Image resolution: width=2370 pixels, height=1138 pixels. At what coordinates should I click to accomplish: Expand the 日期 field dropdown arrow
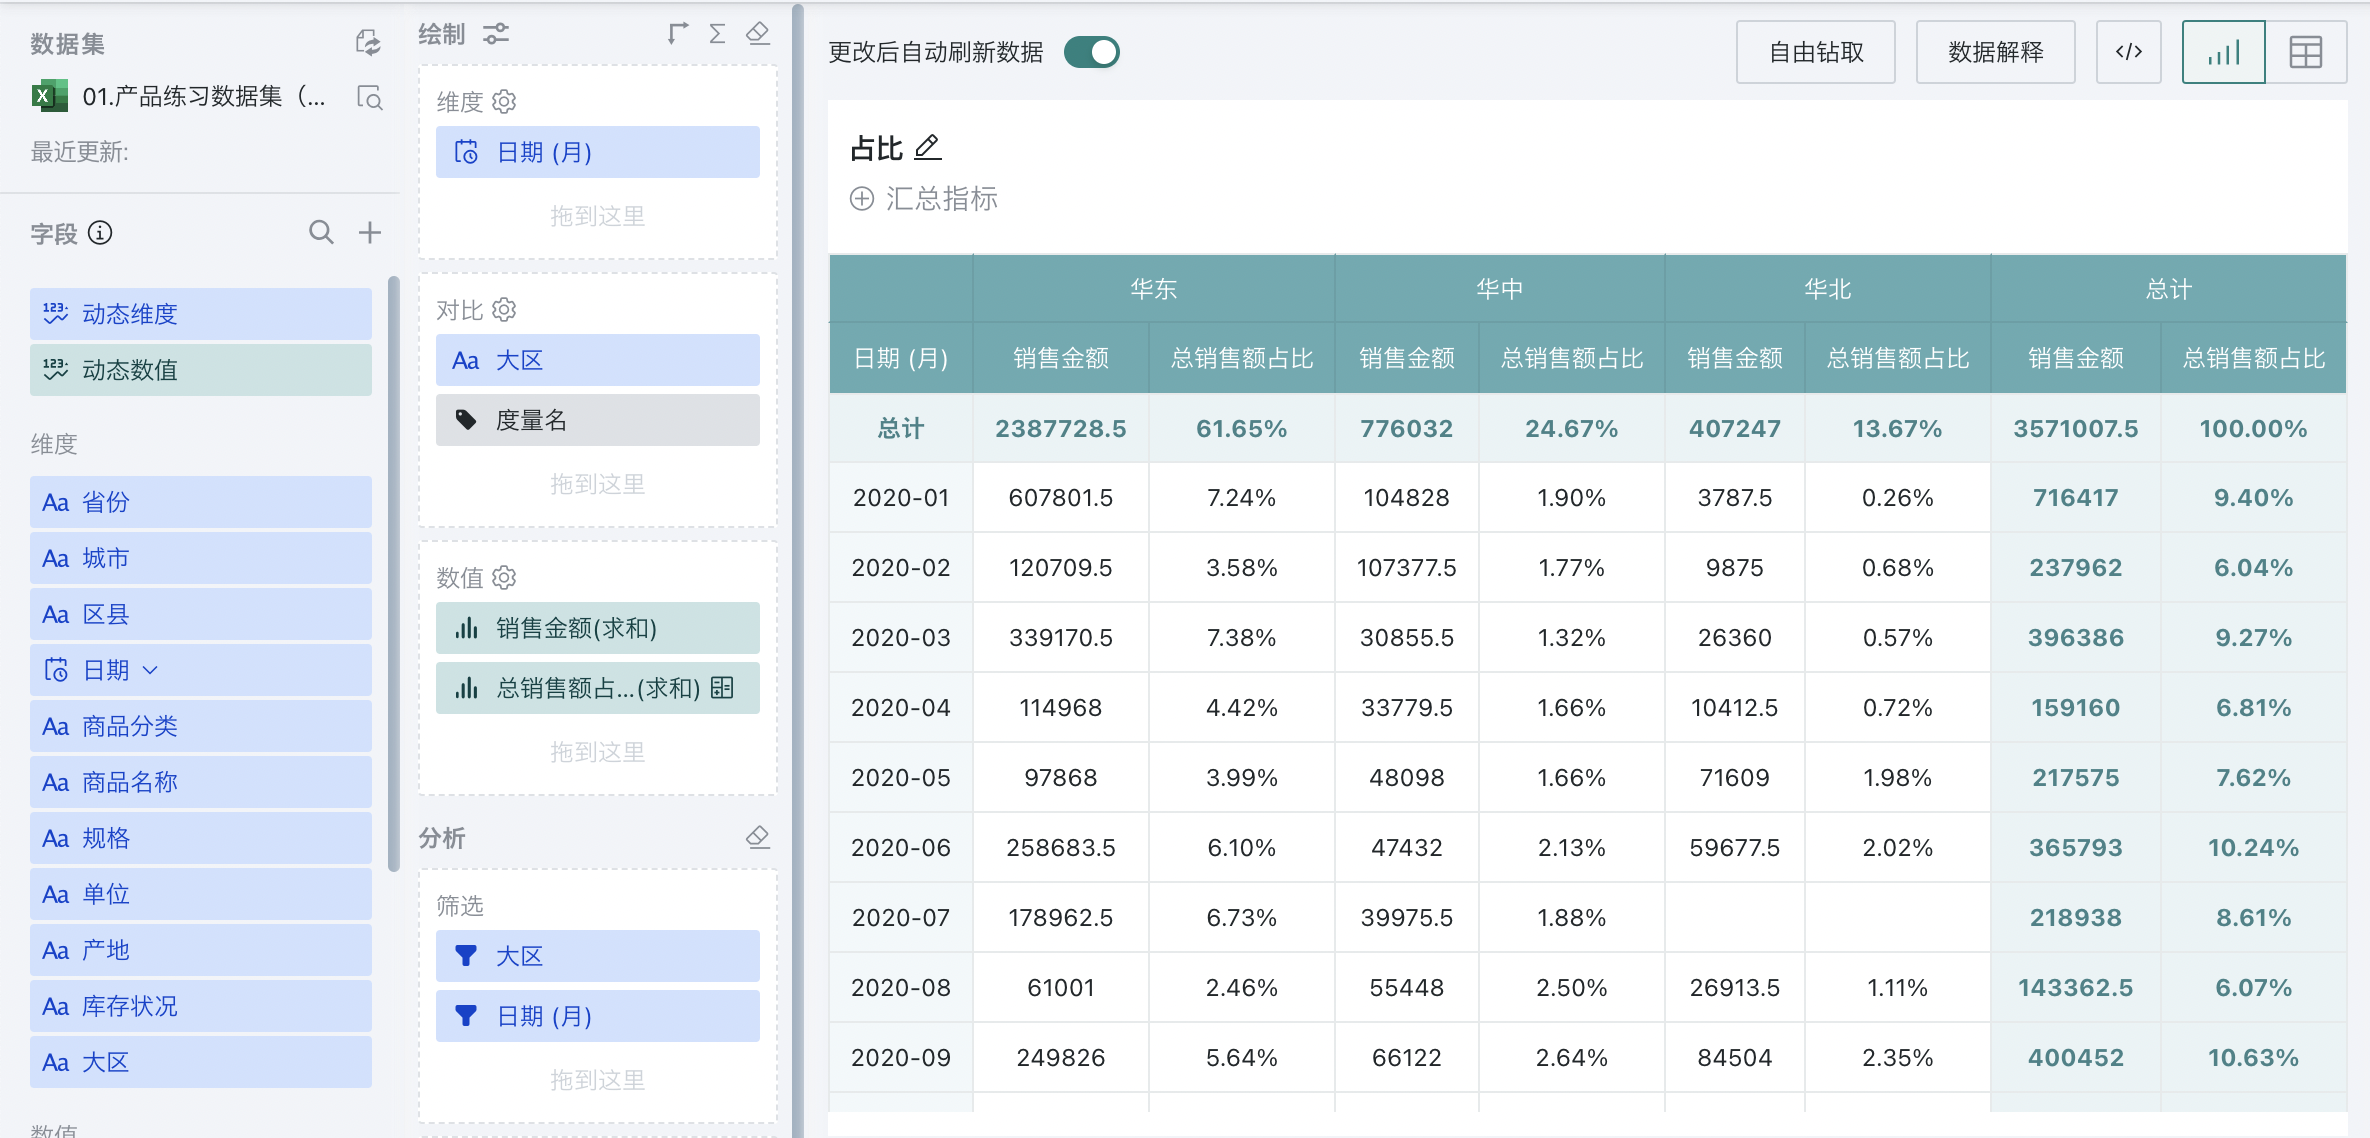[151, 670]
